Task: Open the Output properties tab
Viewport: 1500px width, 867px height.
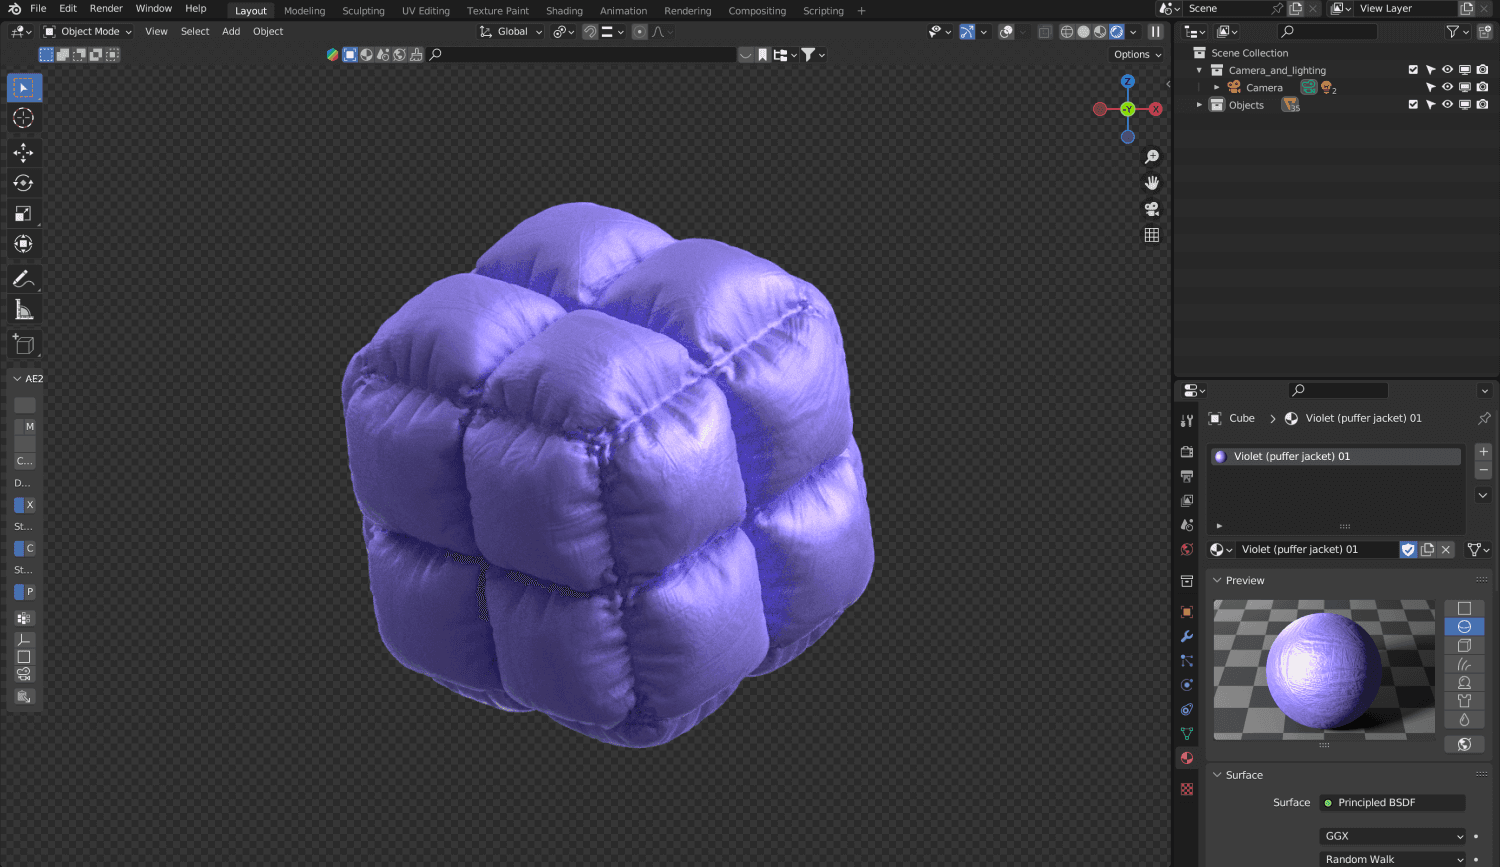Action: [1187, 476]
